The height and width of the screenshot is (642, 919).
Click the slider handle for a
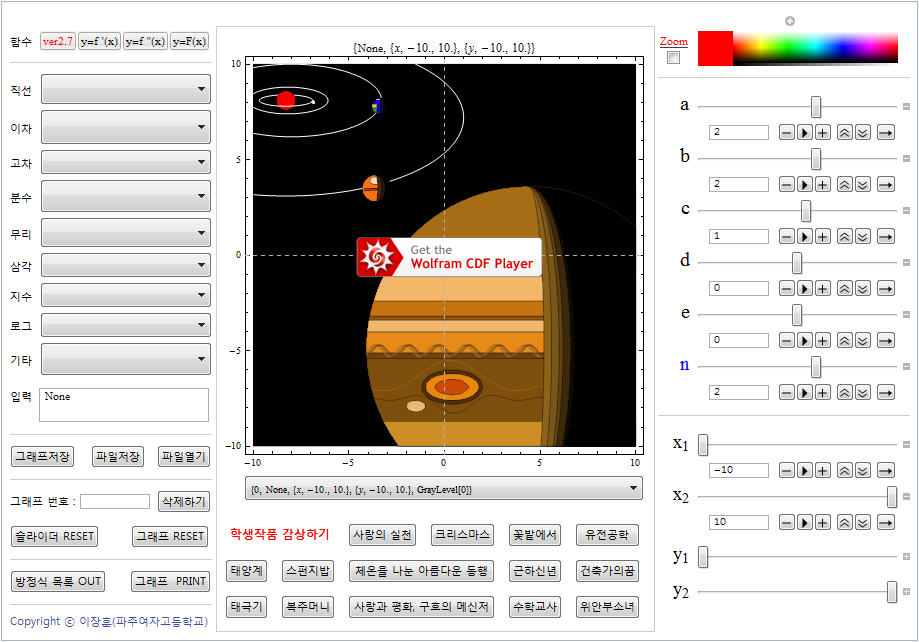(x=815, y=107)
